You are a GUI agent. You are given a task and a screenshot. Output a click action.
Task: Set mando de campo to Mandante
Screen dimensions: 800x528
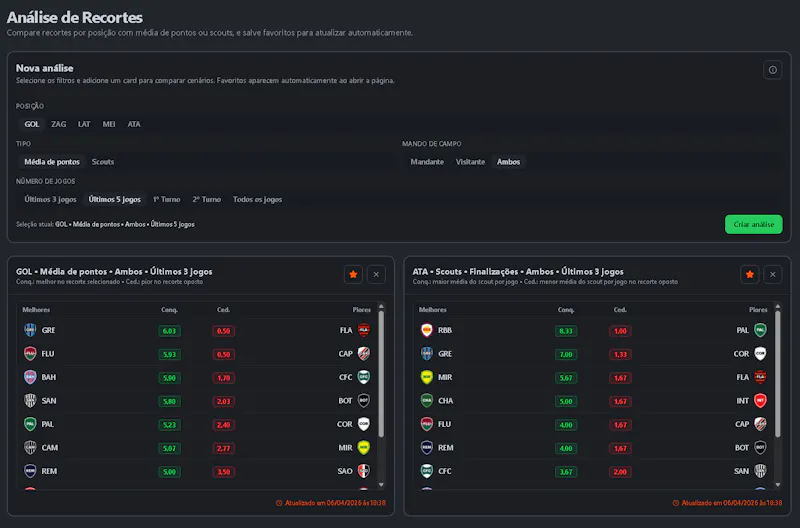point(427,162)
